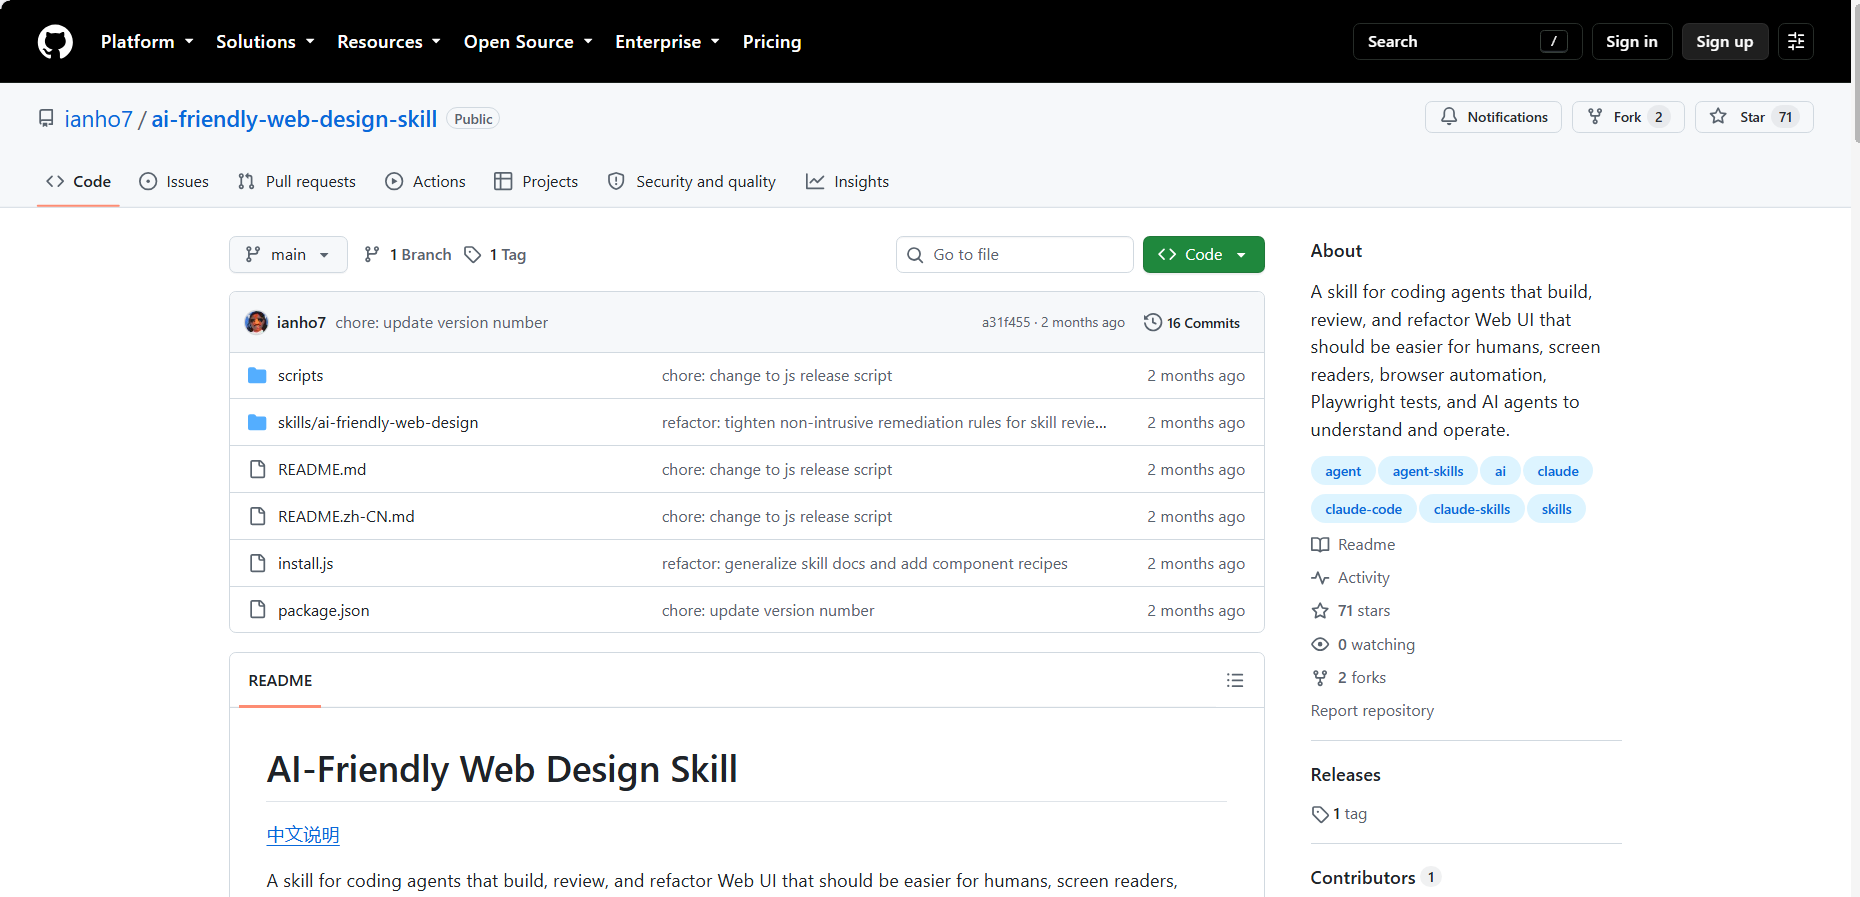The width and height of the screenshot is (1860, 897).
Task: Open the green Code dropdown button
Action: [x=1203, y=254]
